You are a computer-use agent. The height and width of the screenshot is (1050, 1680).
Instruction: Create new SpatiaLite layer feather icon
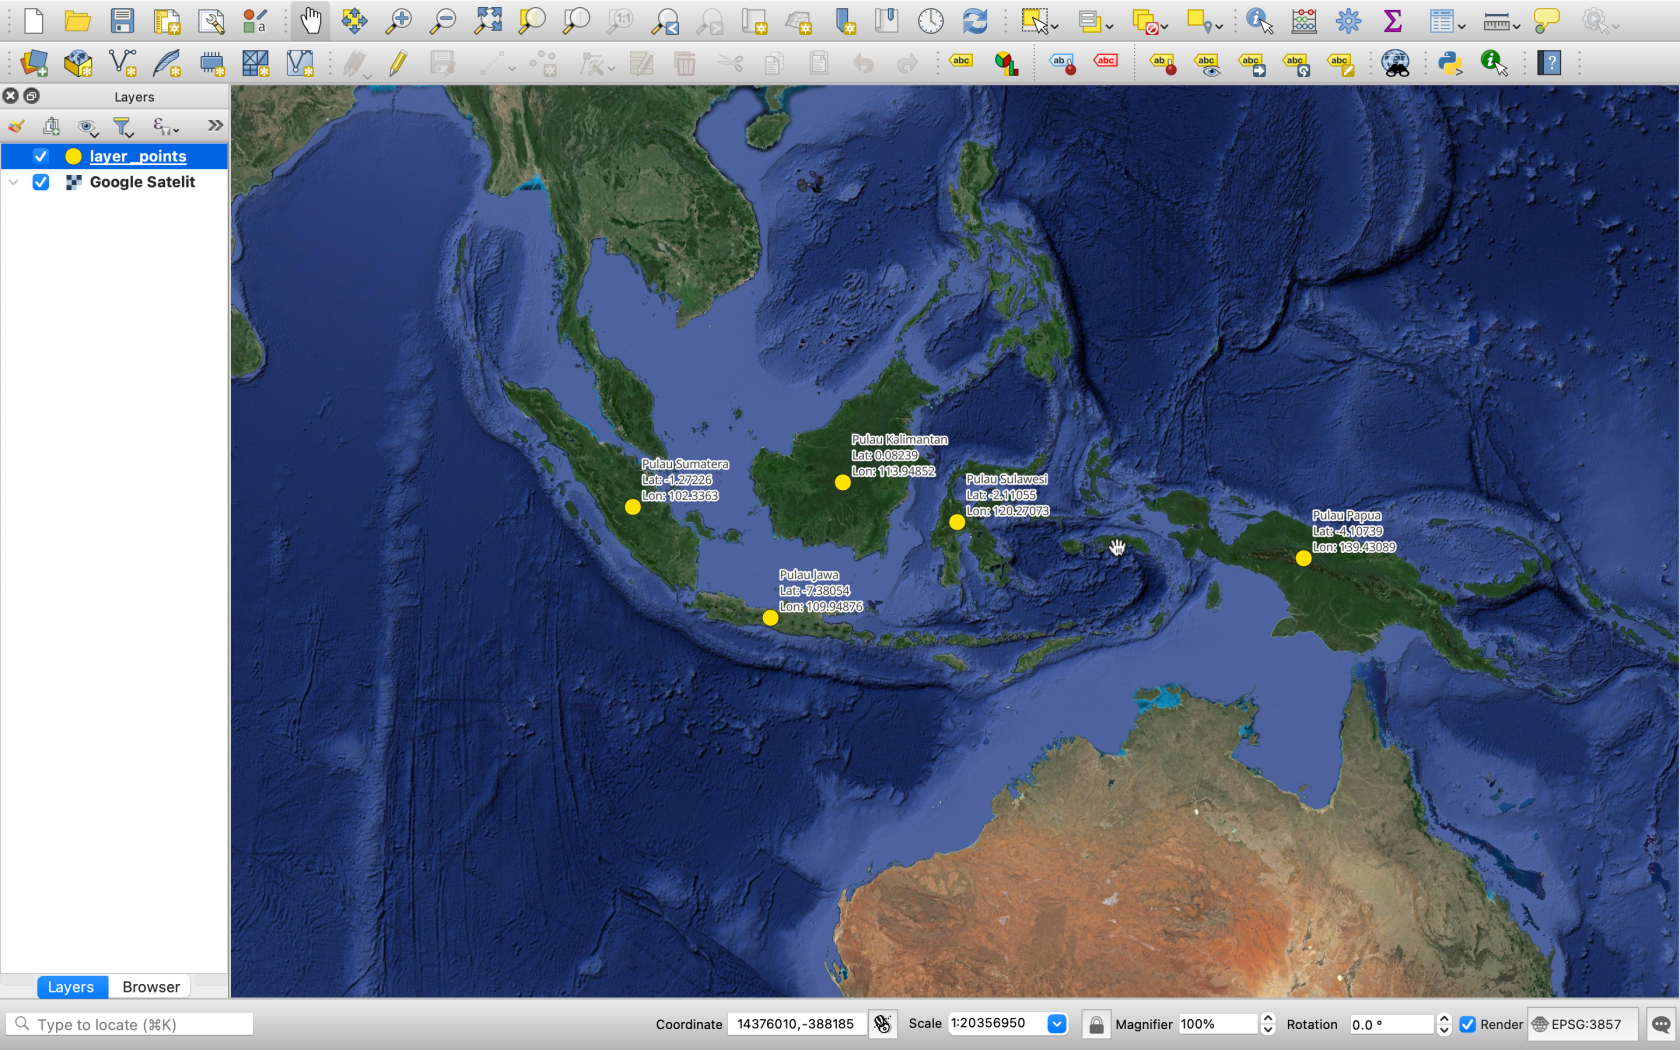point(166,64)
